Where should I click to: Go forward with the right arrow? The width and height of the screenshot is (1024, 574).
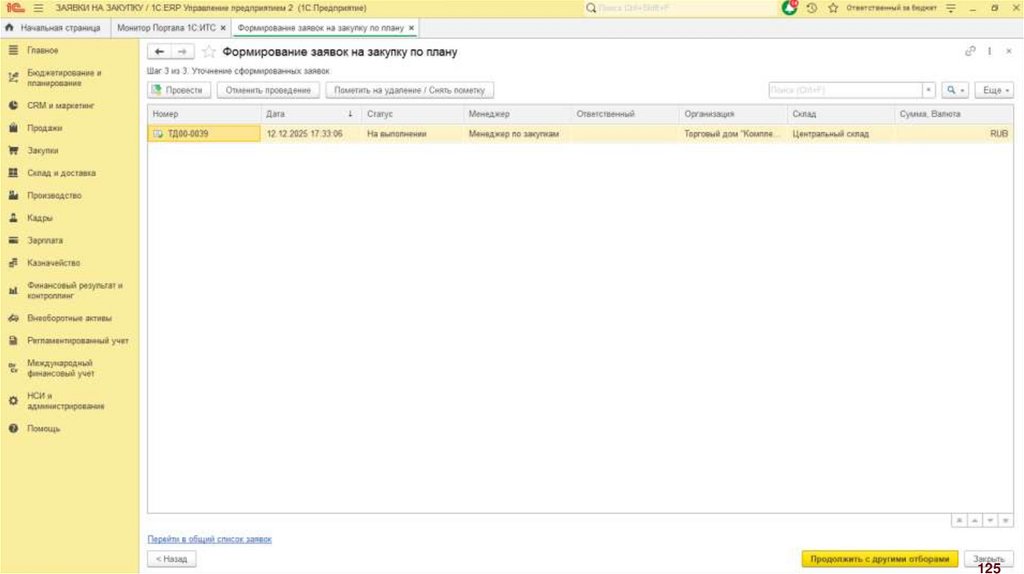(x=182, y=52)
